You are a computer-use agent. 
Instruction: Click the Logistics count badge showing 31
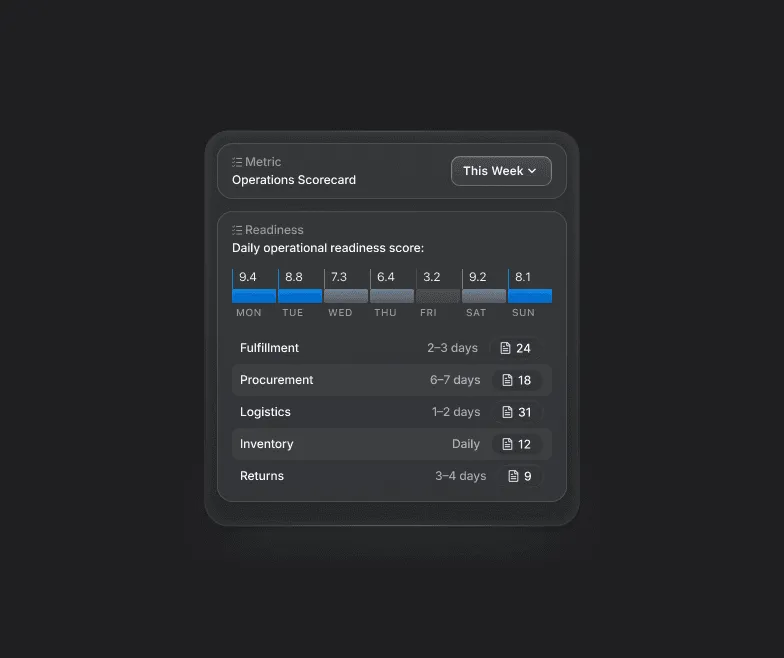pos(517,412)
